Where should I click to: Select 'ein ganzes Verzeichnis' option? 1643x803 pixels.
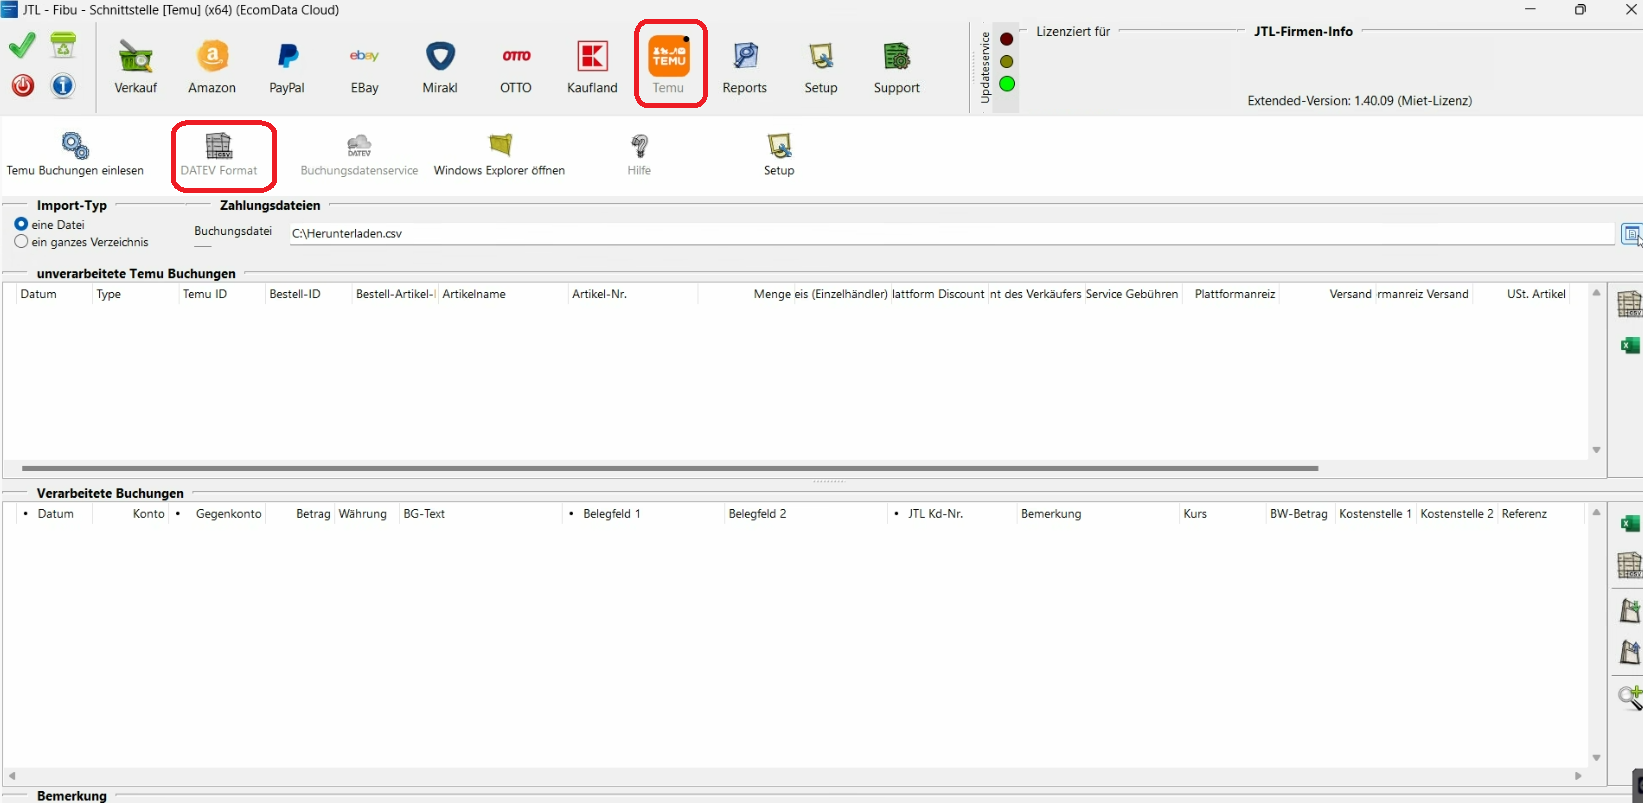[x=21, y=242]
